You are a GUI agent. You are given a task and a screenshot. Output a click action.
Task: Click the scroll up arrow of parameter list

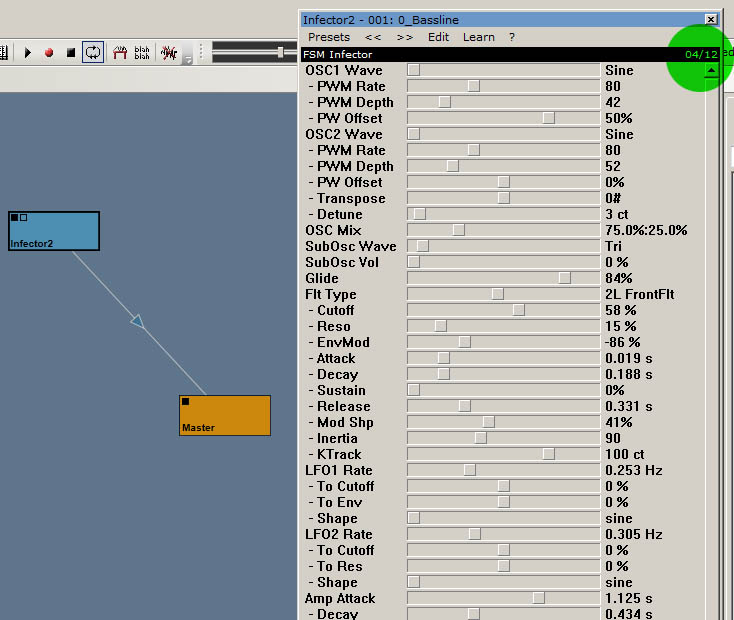[711, 70]
